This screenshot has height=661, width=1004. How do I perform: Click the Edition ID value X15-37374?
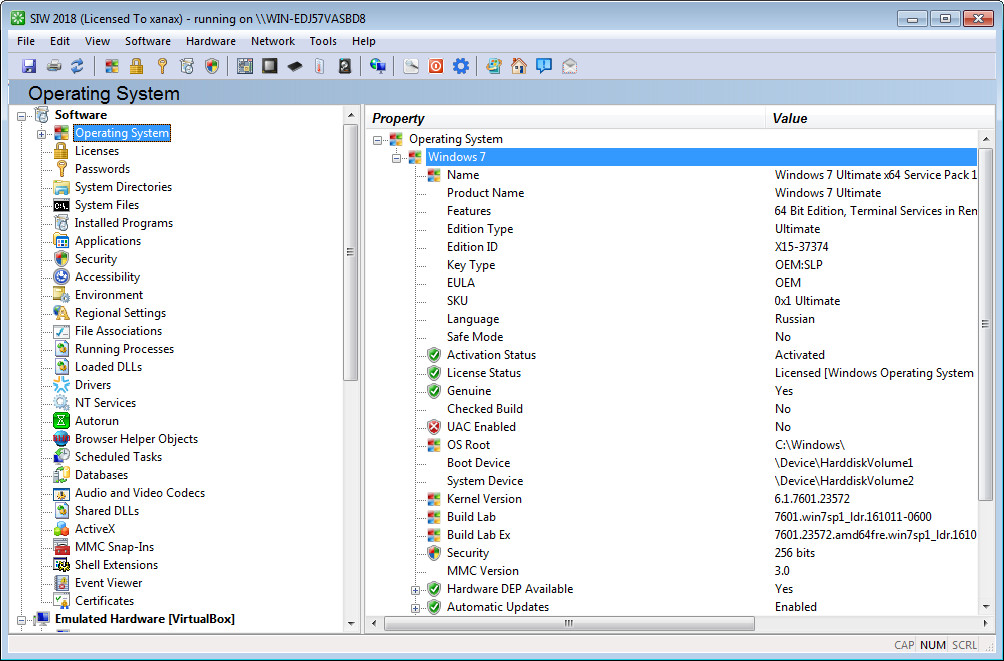click(801, 247)
